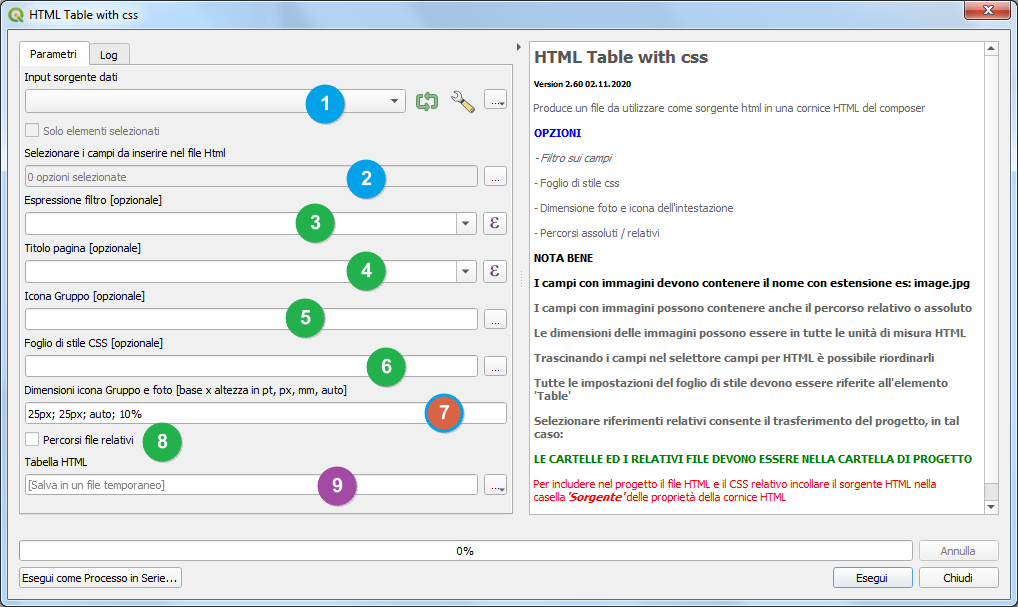Browse for Tabella HTML output destination
This screenshot has width=1018, height=607.
click(x=495, y=485)
